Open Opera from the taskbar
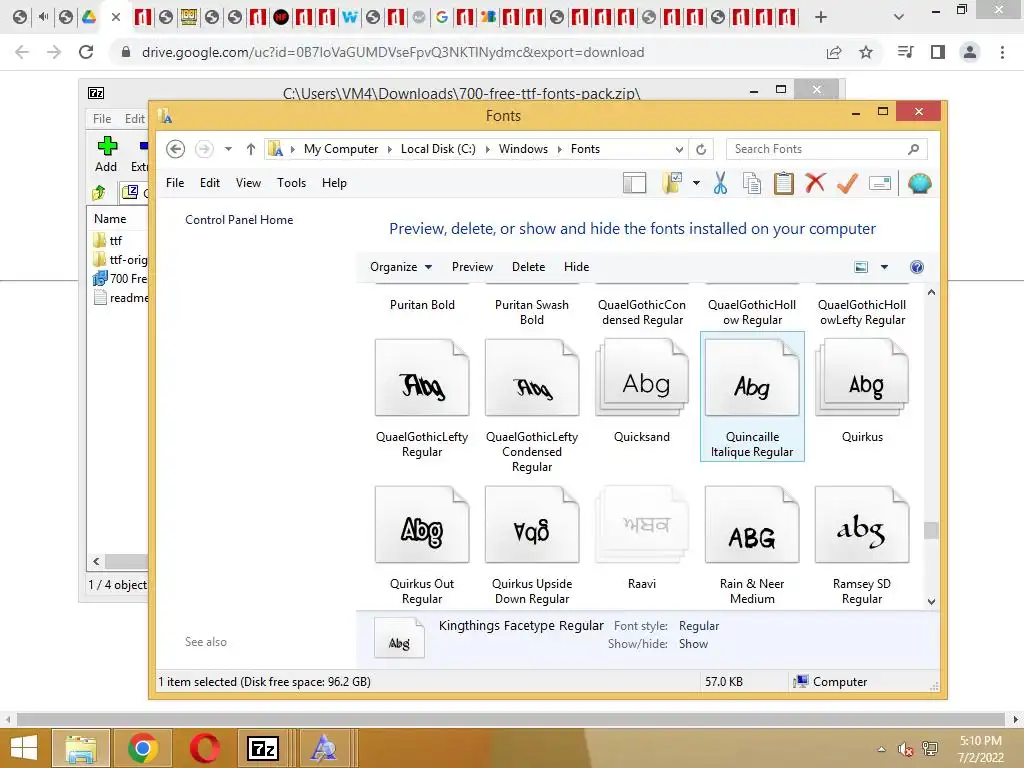The height and width of the screenshot is (768, 1024). 204,748
